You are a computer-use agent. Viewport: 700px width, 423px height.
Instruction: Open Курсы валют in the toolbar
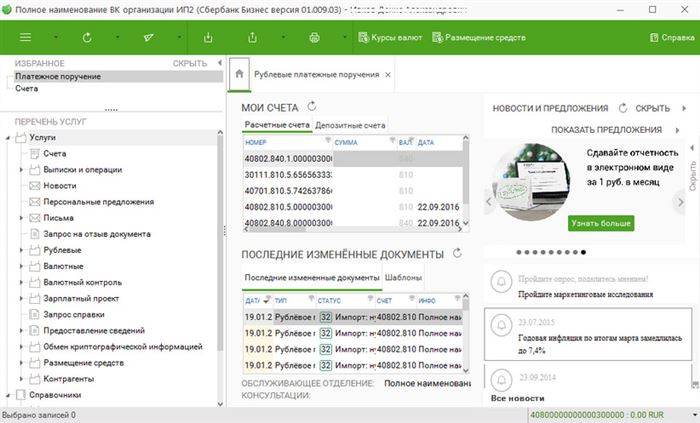coord(390,37)
